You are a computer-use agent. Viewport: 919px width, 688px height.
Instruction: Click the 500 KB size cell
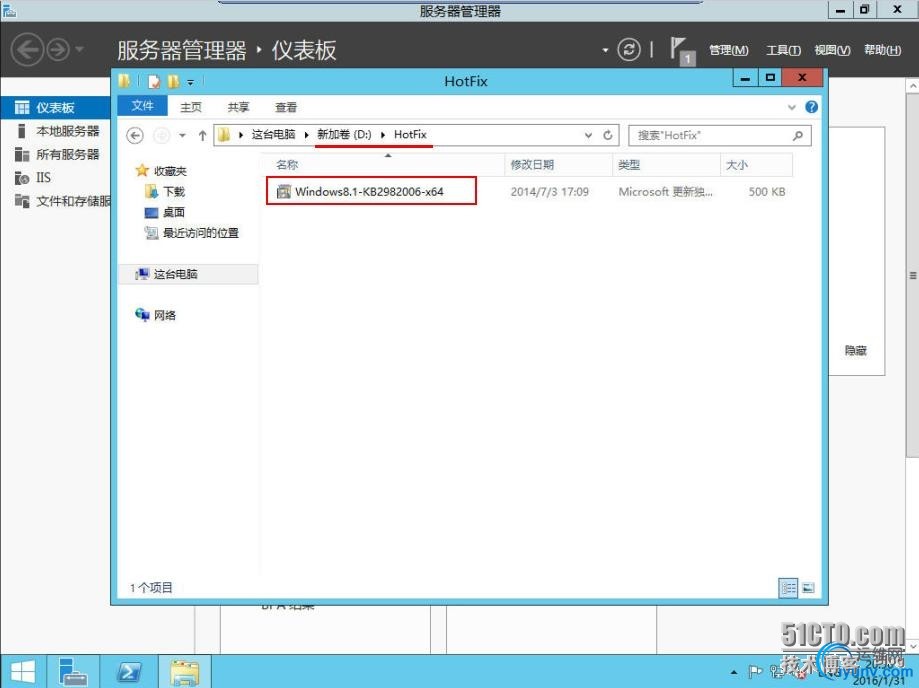(767, 192)
